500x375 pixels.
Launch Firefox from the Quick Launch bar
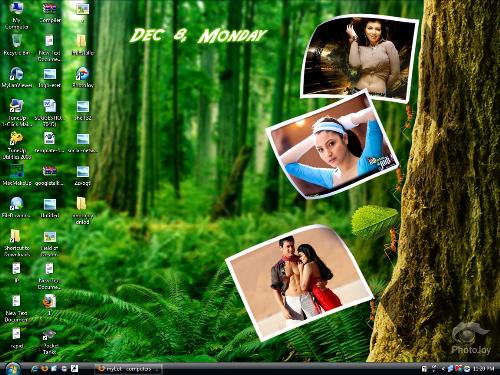[x=44, y=369]
